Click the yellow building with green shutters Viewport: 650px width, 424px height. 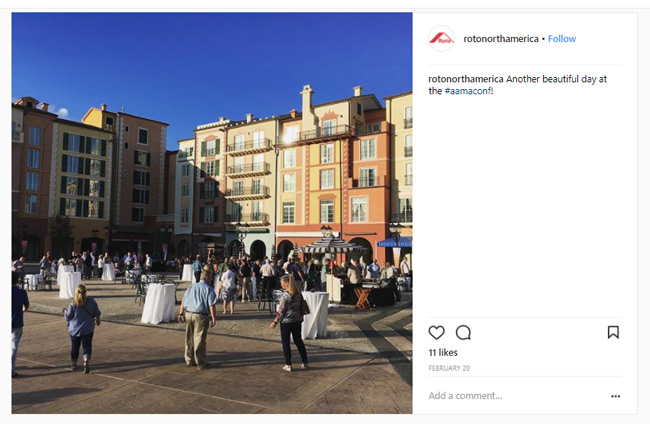click(83, 174)
